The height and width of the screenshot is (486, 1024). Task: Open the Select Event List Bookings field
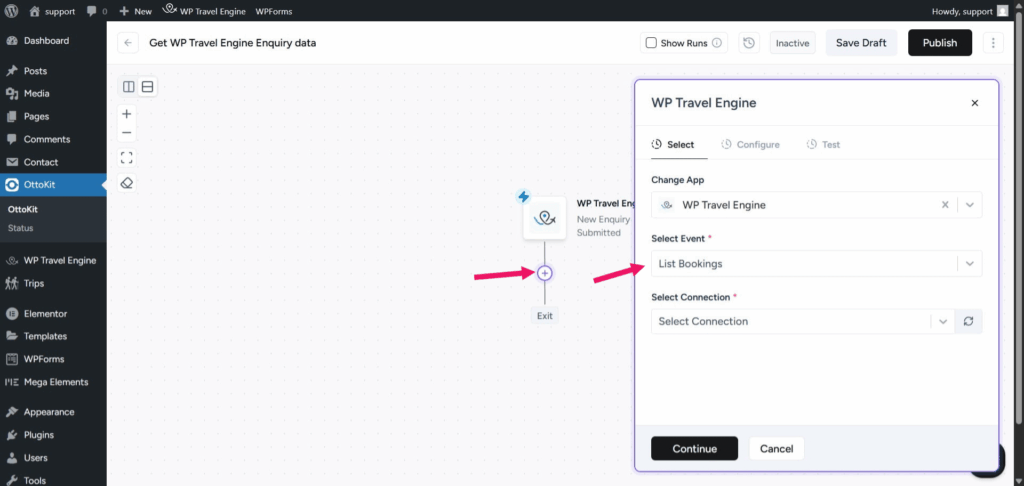pyautogui.click(x=816, y=263)
